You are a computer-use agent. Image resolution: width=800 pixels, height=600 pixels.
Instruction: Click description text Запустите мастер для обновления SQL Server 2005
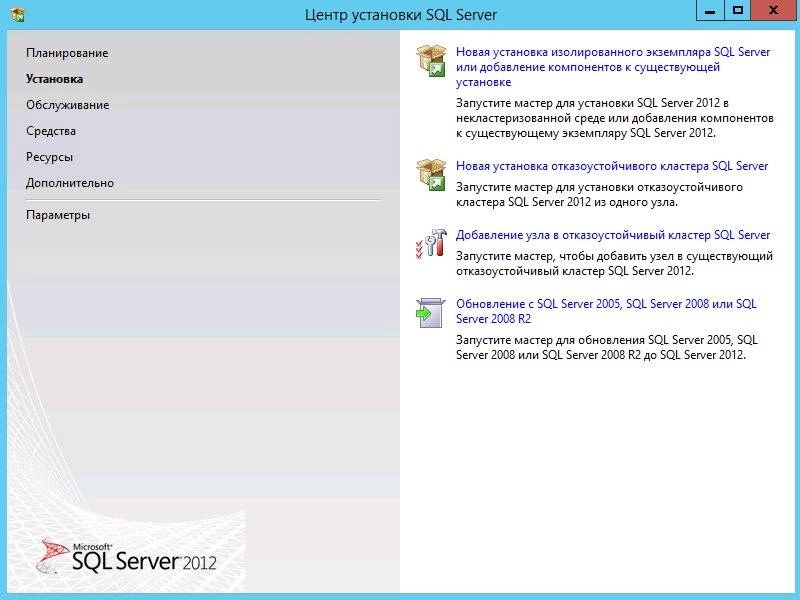click(607, 347)
